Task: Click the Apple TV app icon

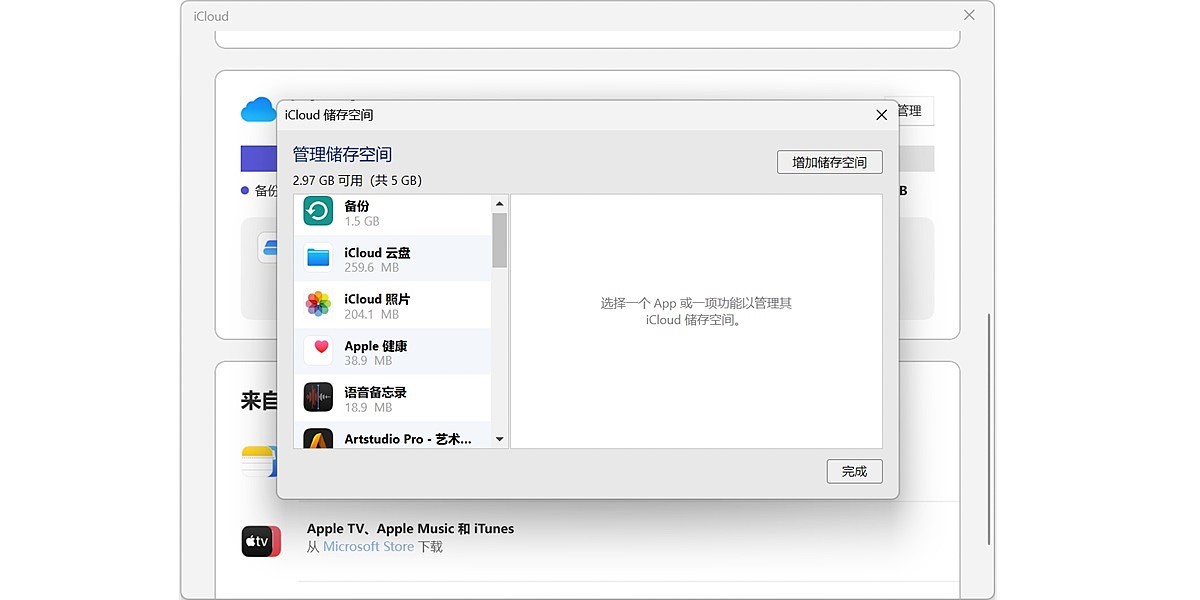Action: [260, 540]
